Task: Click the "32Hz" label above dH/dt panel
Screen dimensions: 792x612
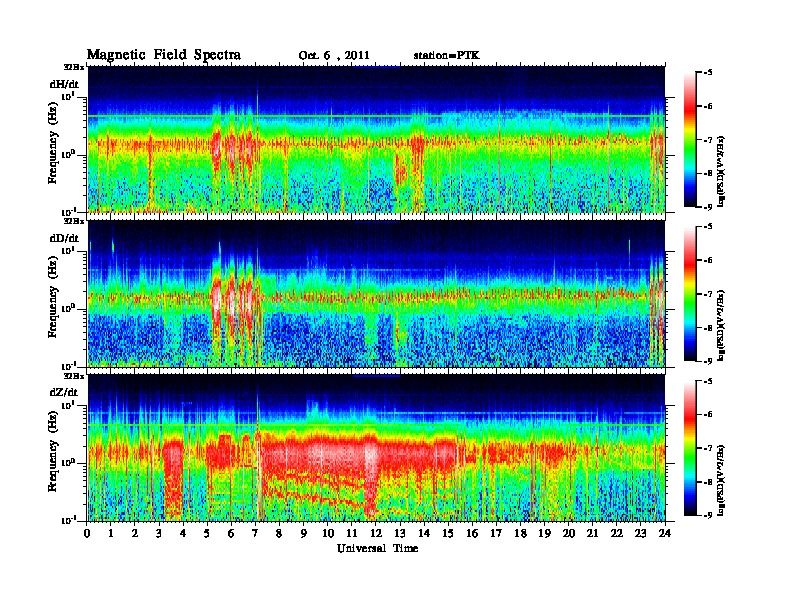Action: 73,67
